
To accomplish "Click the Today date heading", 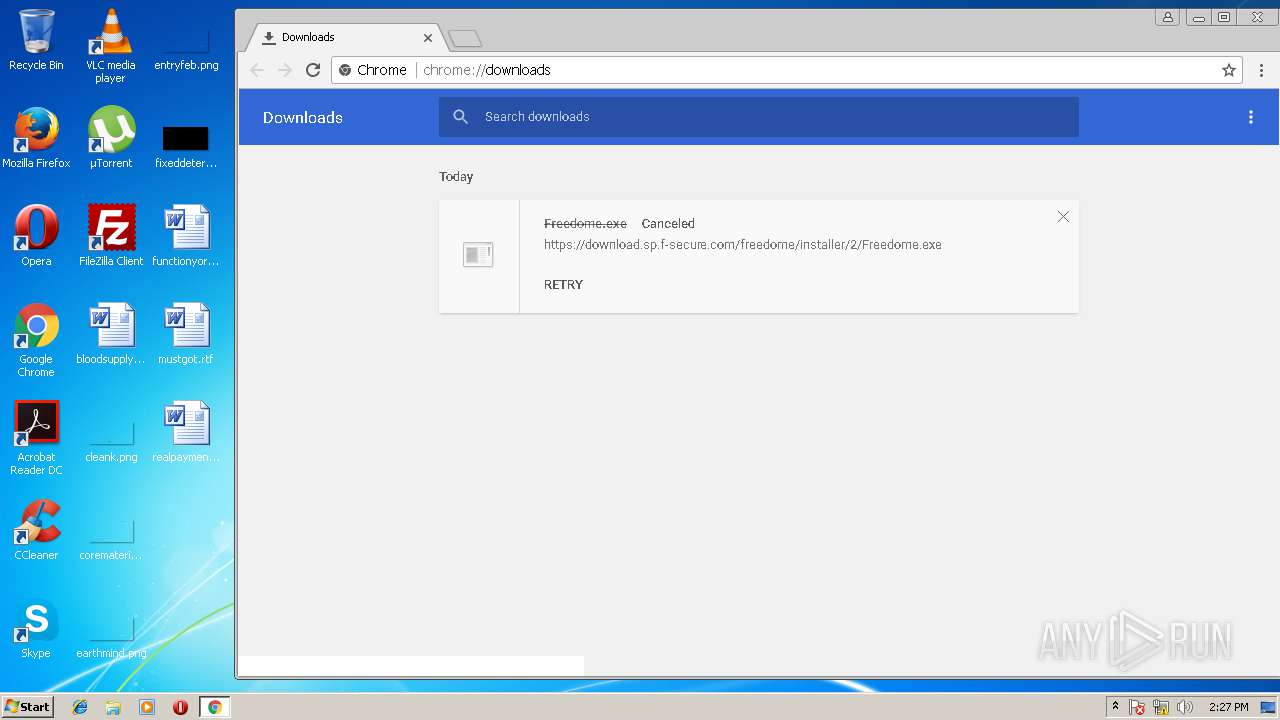I will coord(456,177).
